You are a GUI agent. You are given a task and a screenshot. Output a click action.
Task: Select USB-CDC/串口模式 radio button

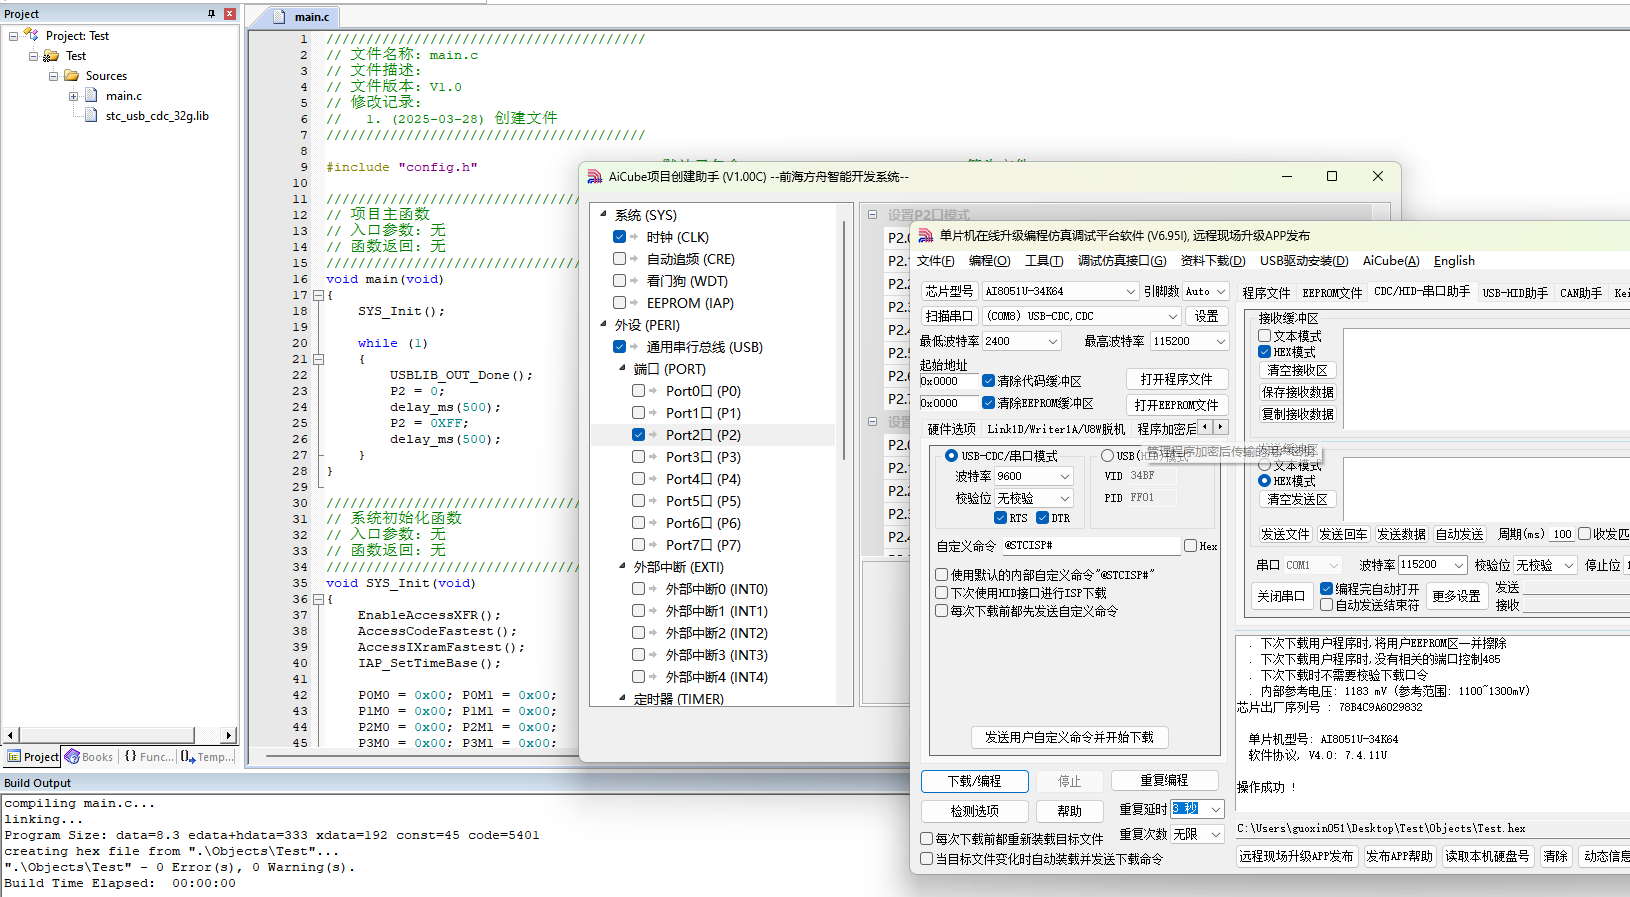pos(951,456)
